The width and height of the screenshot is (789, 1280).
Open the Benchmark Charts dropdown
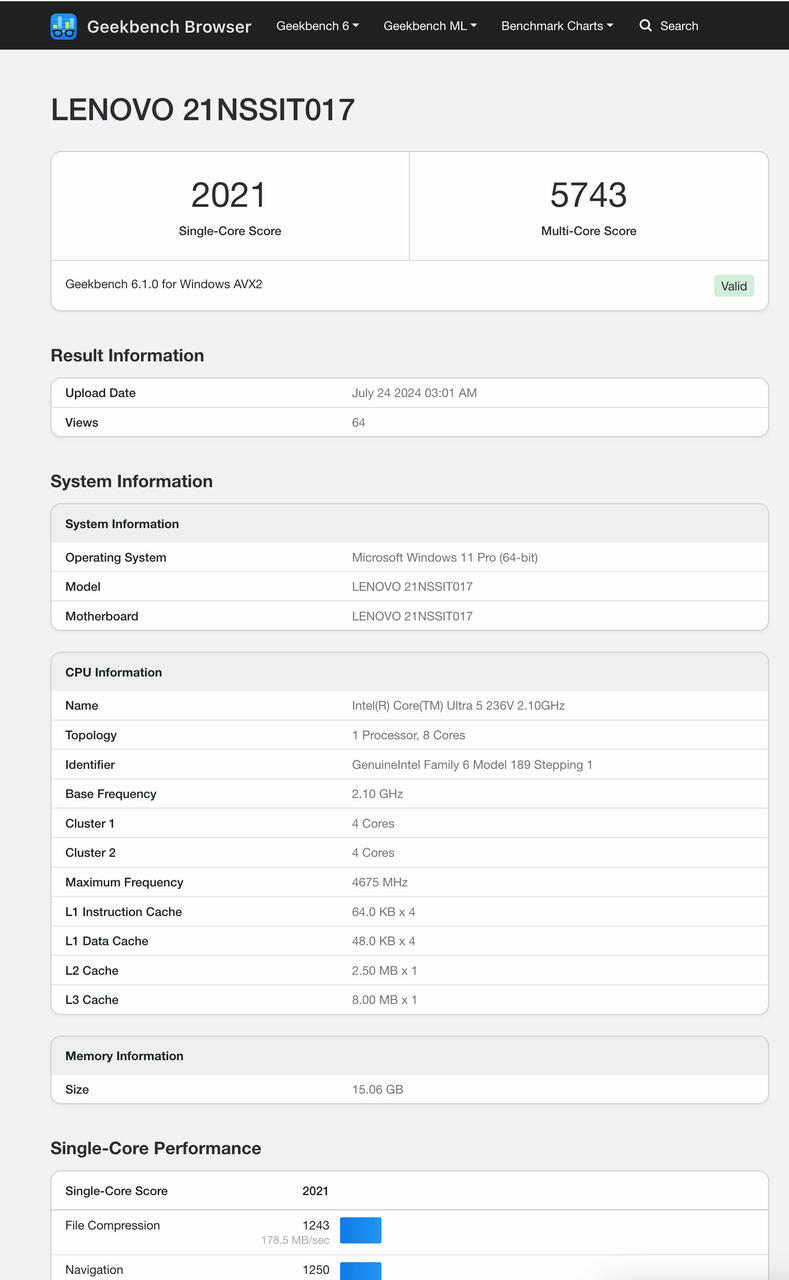click(557, 26)
